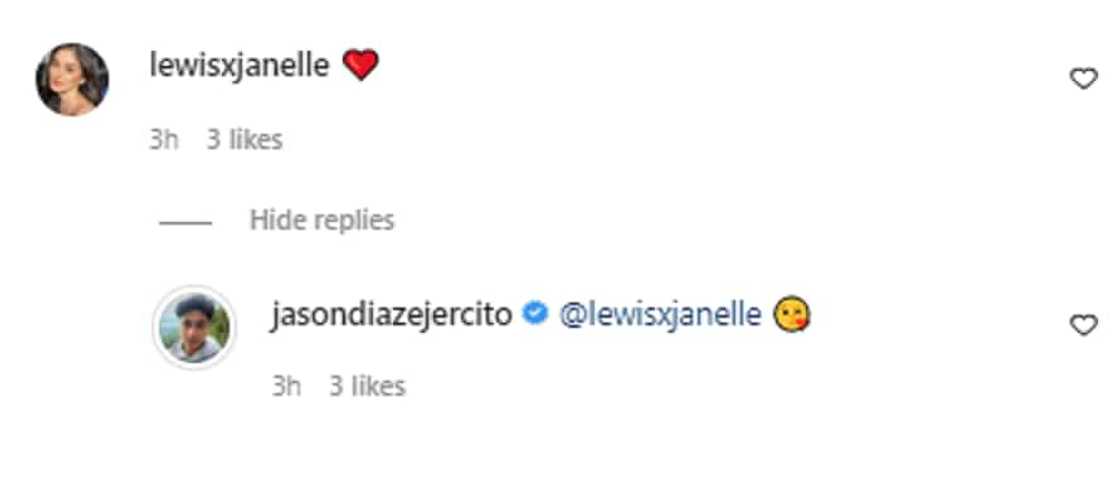Click the kiss emoji in jasondiazejercito's reply
The image size is (1120, 491).
tap(792, 315)
